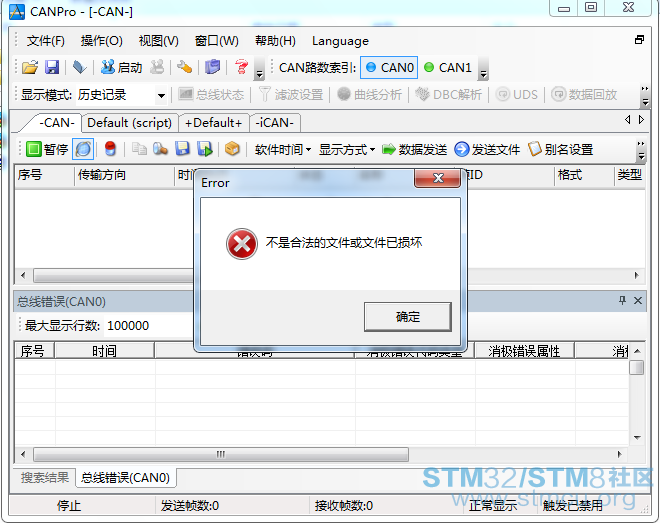Viewport: 660px width, 523px height.
Task: Sort by 序号 column in message list
Action: [44, 175]
